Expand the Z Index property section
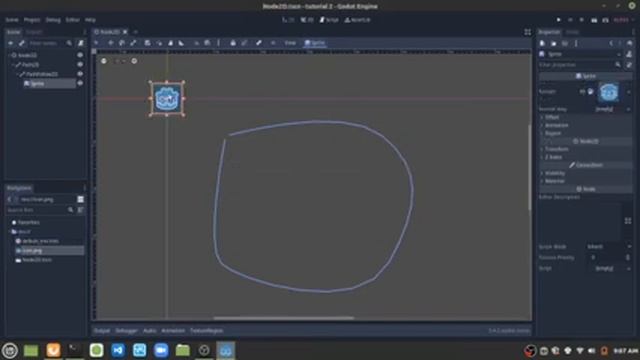640x360 pixels. pyautogui.click(x=585, y=157)
